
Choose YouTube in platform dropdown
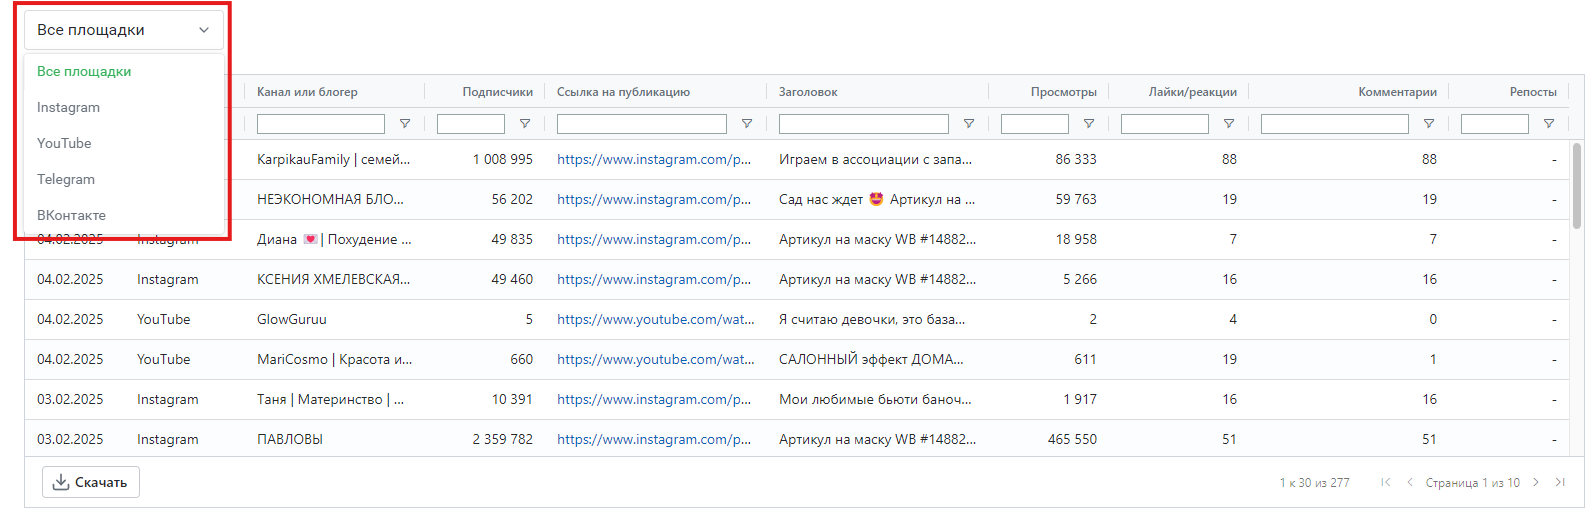click(64, 143)
